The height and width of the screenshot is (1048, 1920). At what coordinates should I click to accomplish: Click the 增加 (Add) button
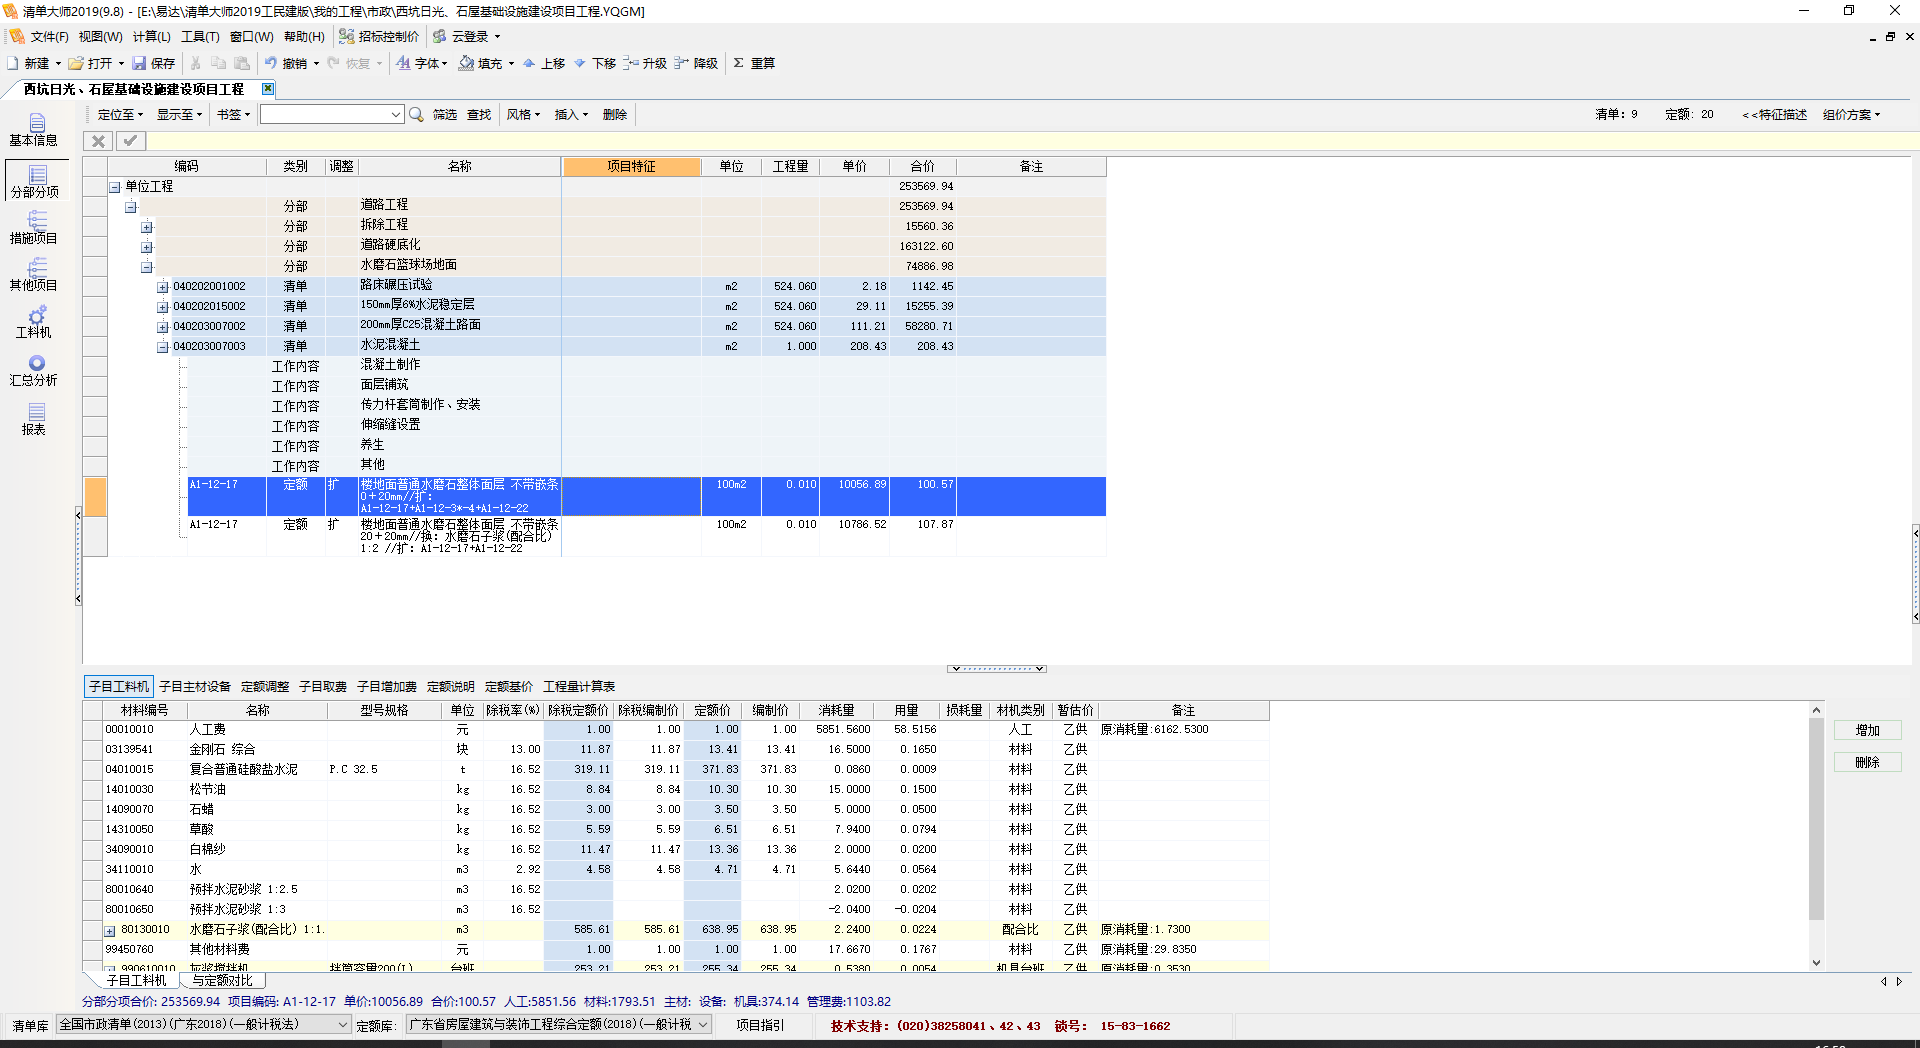pyautogui.click(x=1867, y=731)
